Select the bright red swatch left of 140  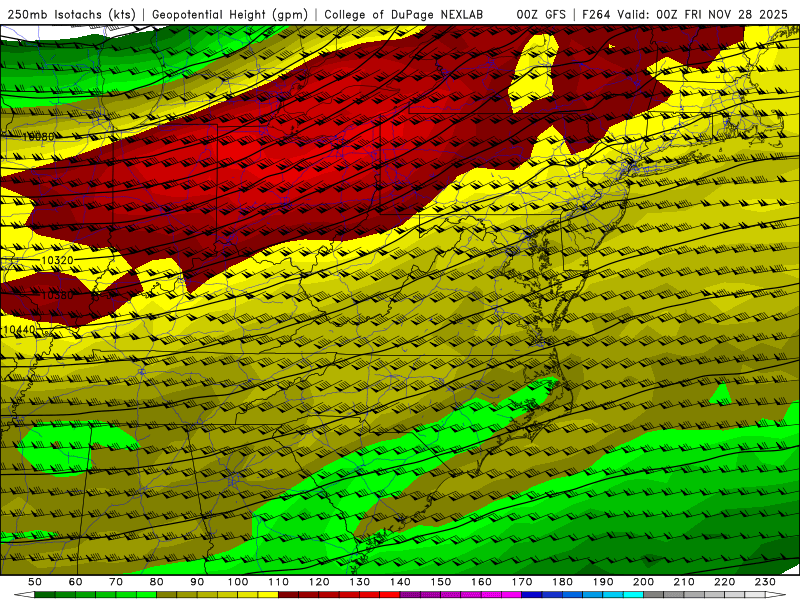pos(390,595)
